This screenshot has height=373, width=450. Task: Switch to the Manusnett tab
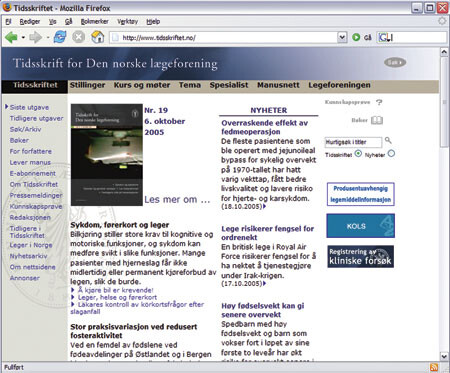278,85
